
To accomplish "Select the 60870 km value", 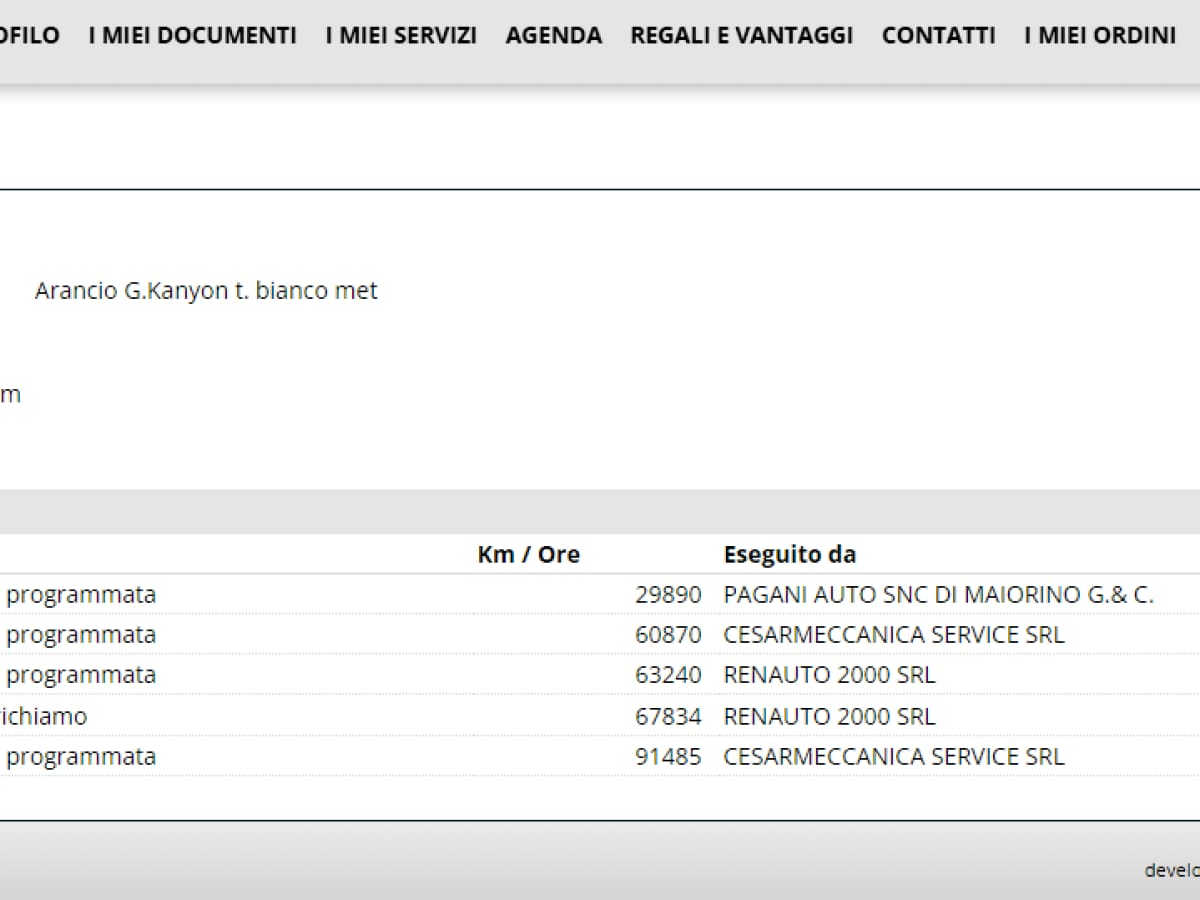I will pos(668,635).
